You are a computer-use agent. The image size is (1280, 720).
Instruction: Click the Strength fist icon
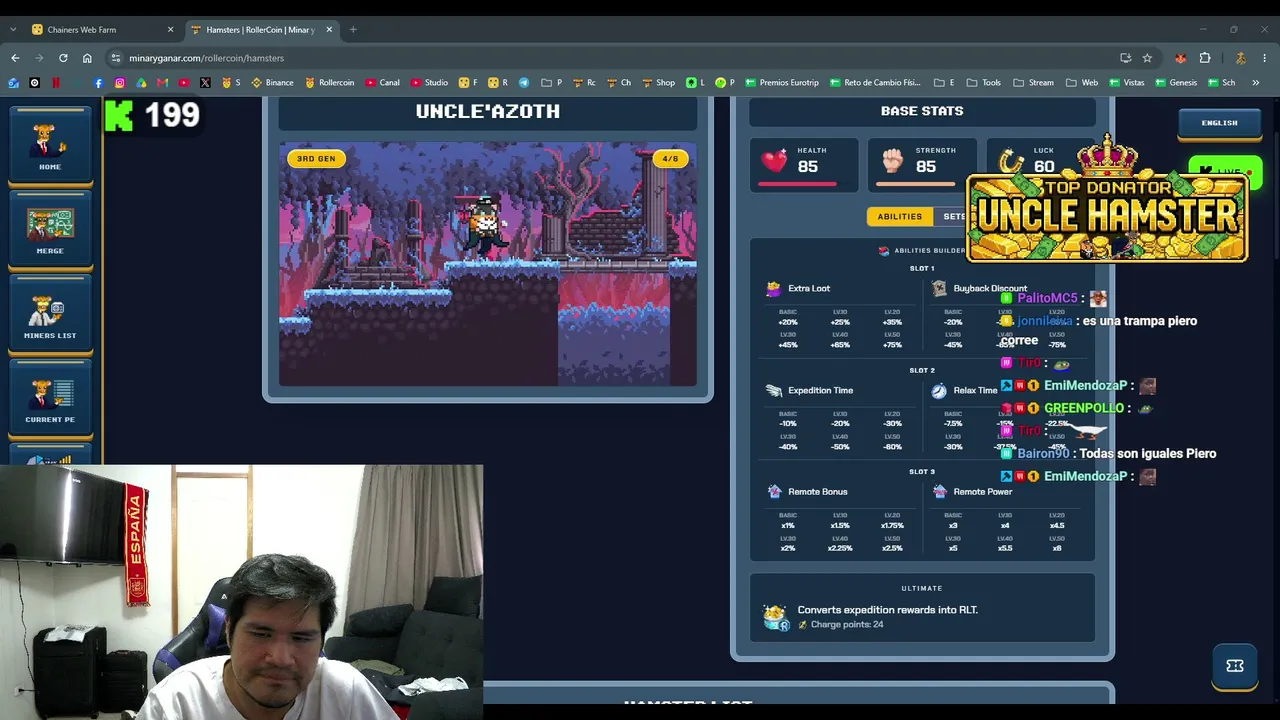(892, 160)
